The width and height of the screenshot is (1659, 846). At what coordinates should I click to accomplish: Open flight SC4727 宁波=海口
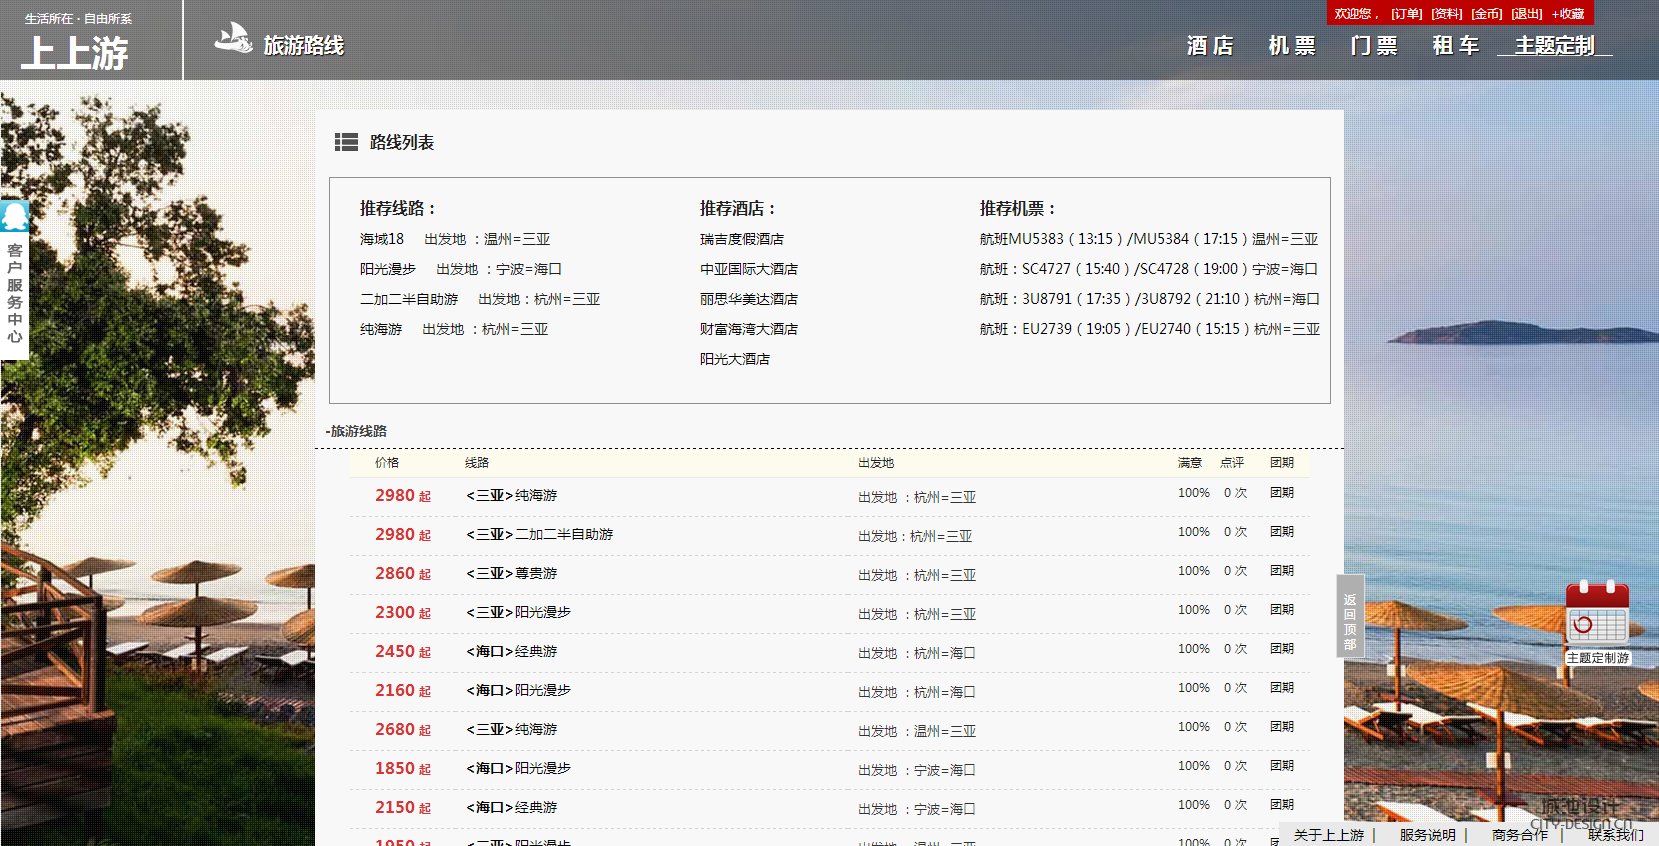coord(1149,269)
